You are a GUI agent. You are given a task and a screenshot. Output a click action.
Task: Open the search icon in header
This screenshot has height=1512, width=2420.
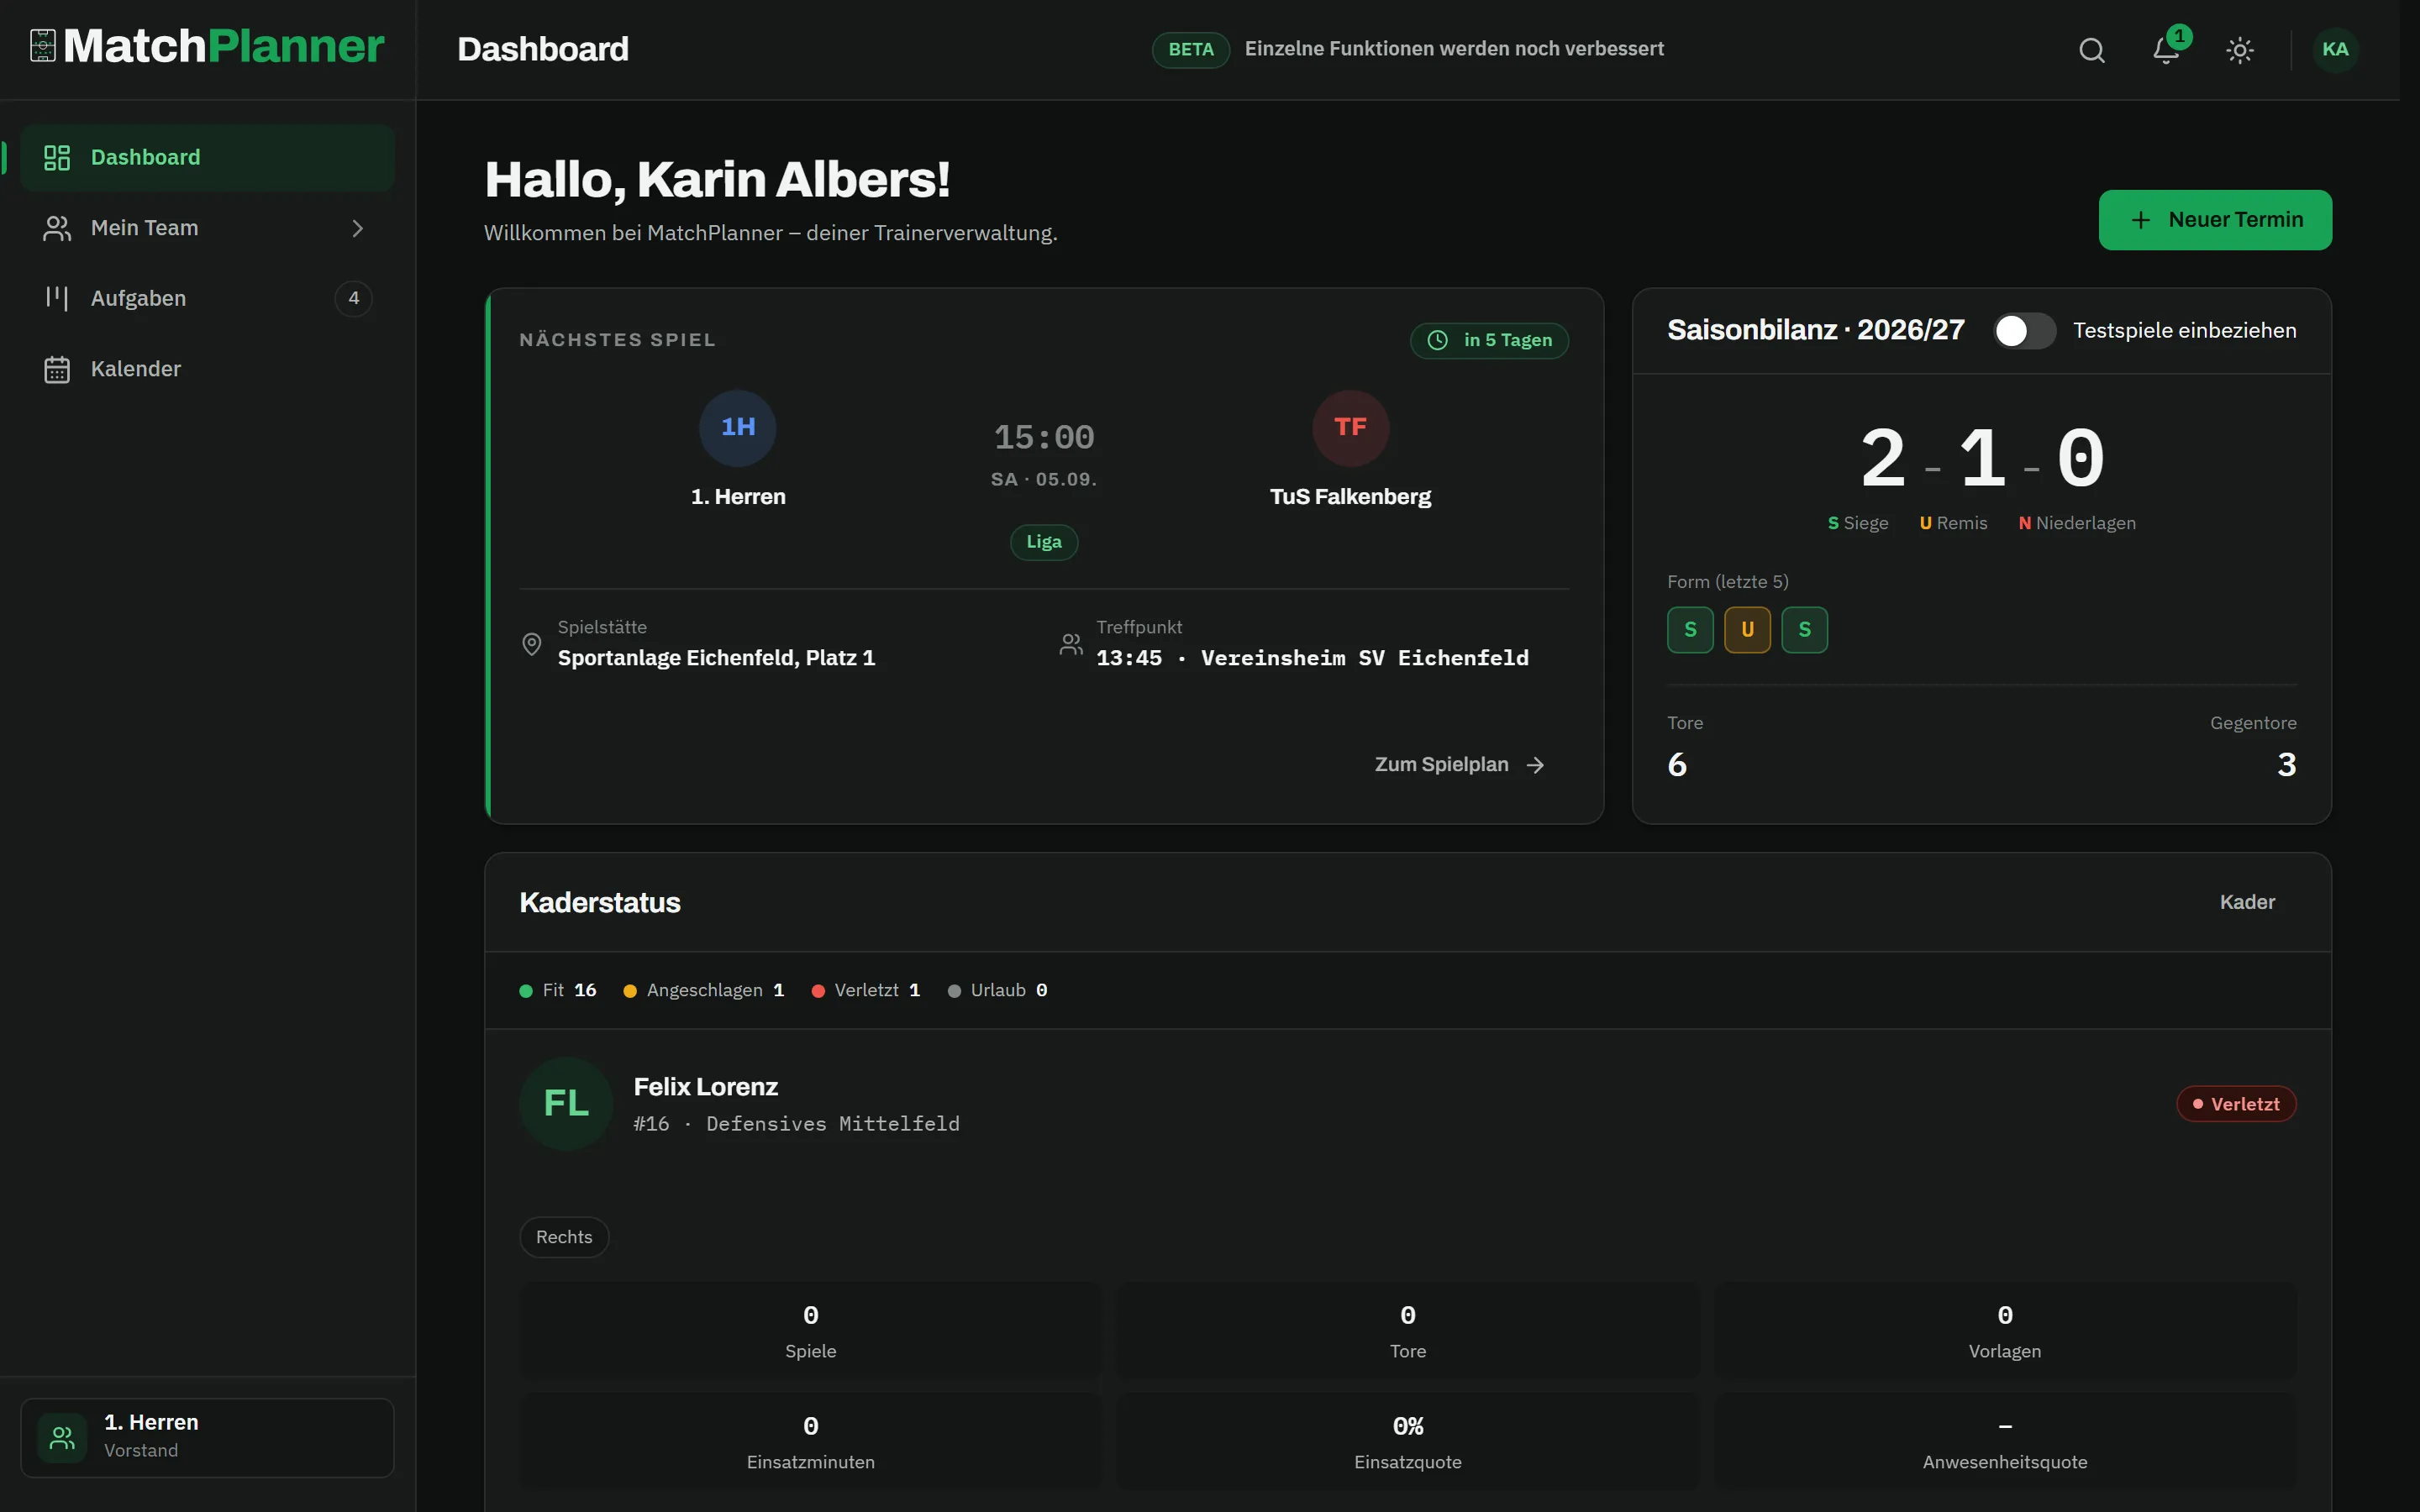2092,50
